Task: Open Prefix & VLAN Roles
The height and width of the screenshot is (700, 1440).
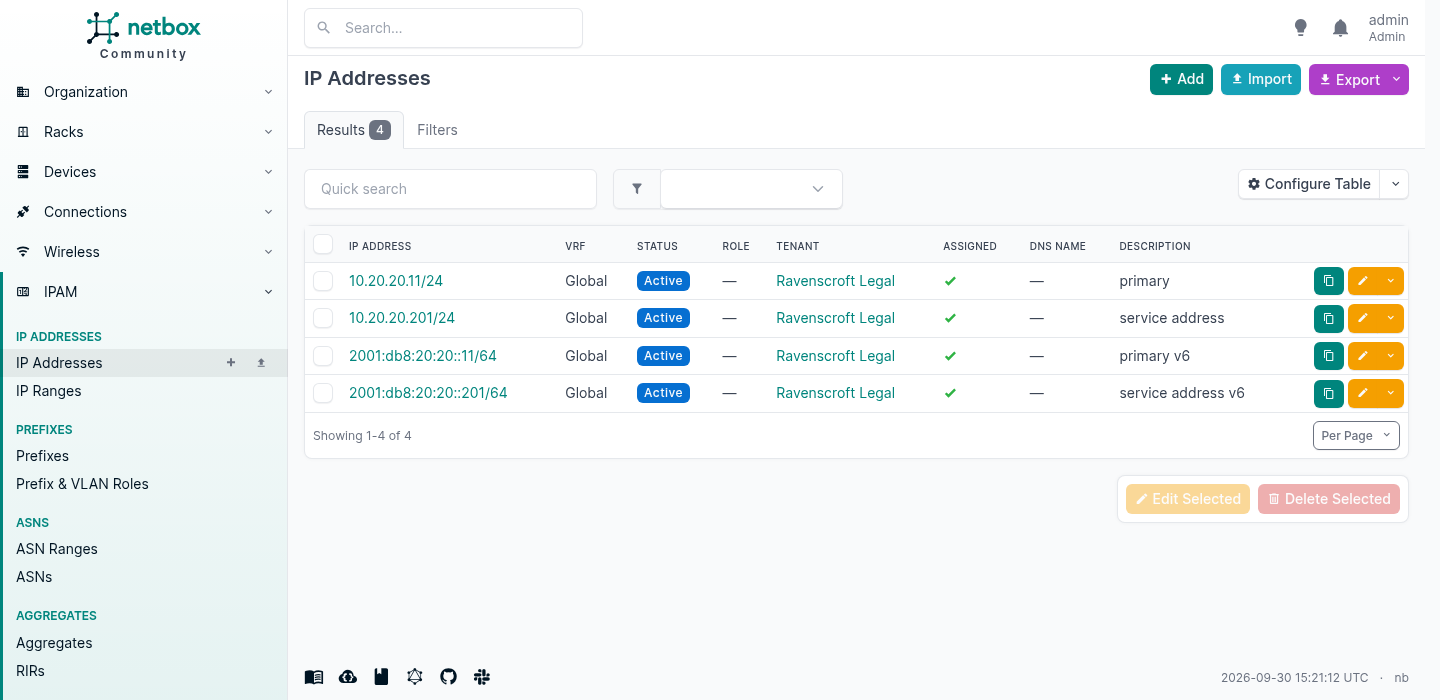Action: pyautogui.click(x=82, y=484)
